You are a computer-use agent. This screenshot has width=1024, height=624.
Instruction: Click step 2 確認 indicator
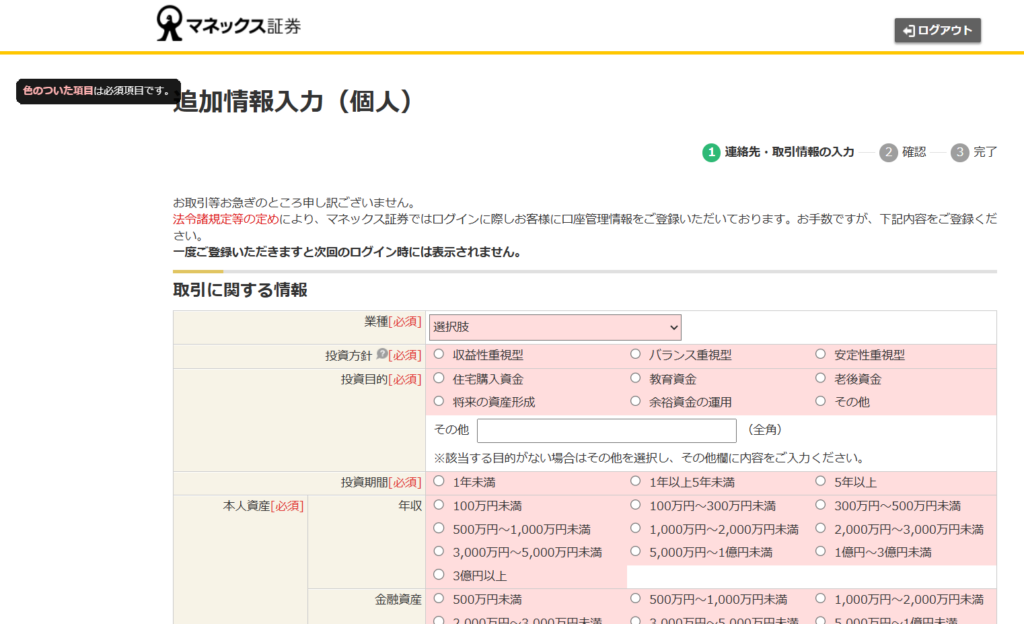(889, 152)
